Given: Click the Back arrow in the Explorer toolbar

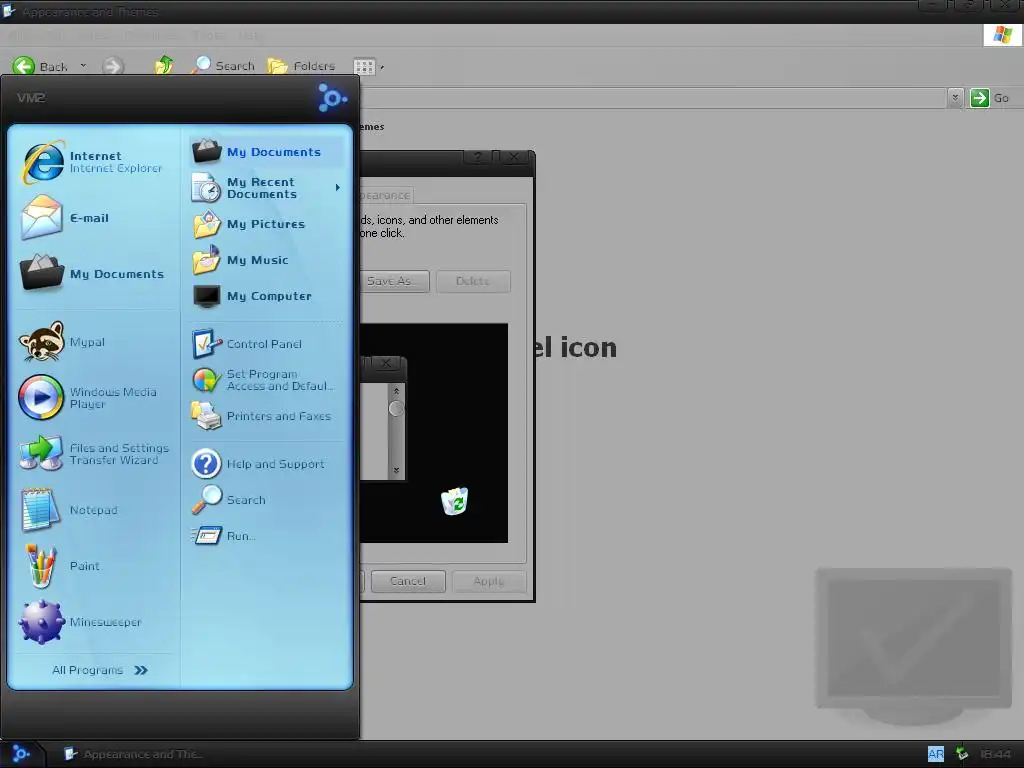Looking at the screenshot, I should [40, 66].
